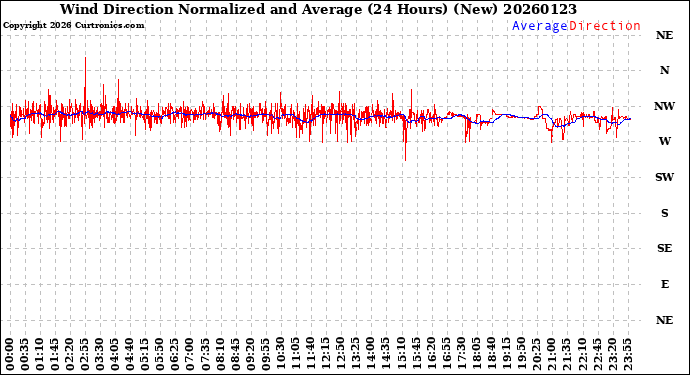690x375 pixels.
Task: Select the E axis label
Action: click(664, 284)
